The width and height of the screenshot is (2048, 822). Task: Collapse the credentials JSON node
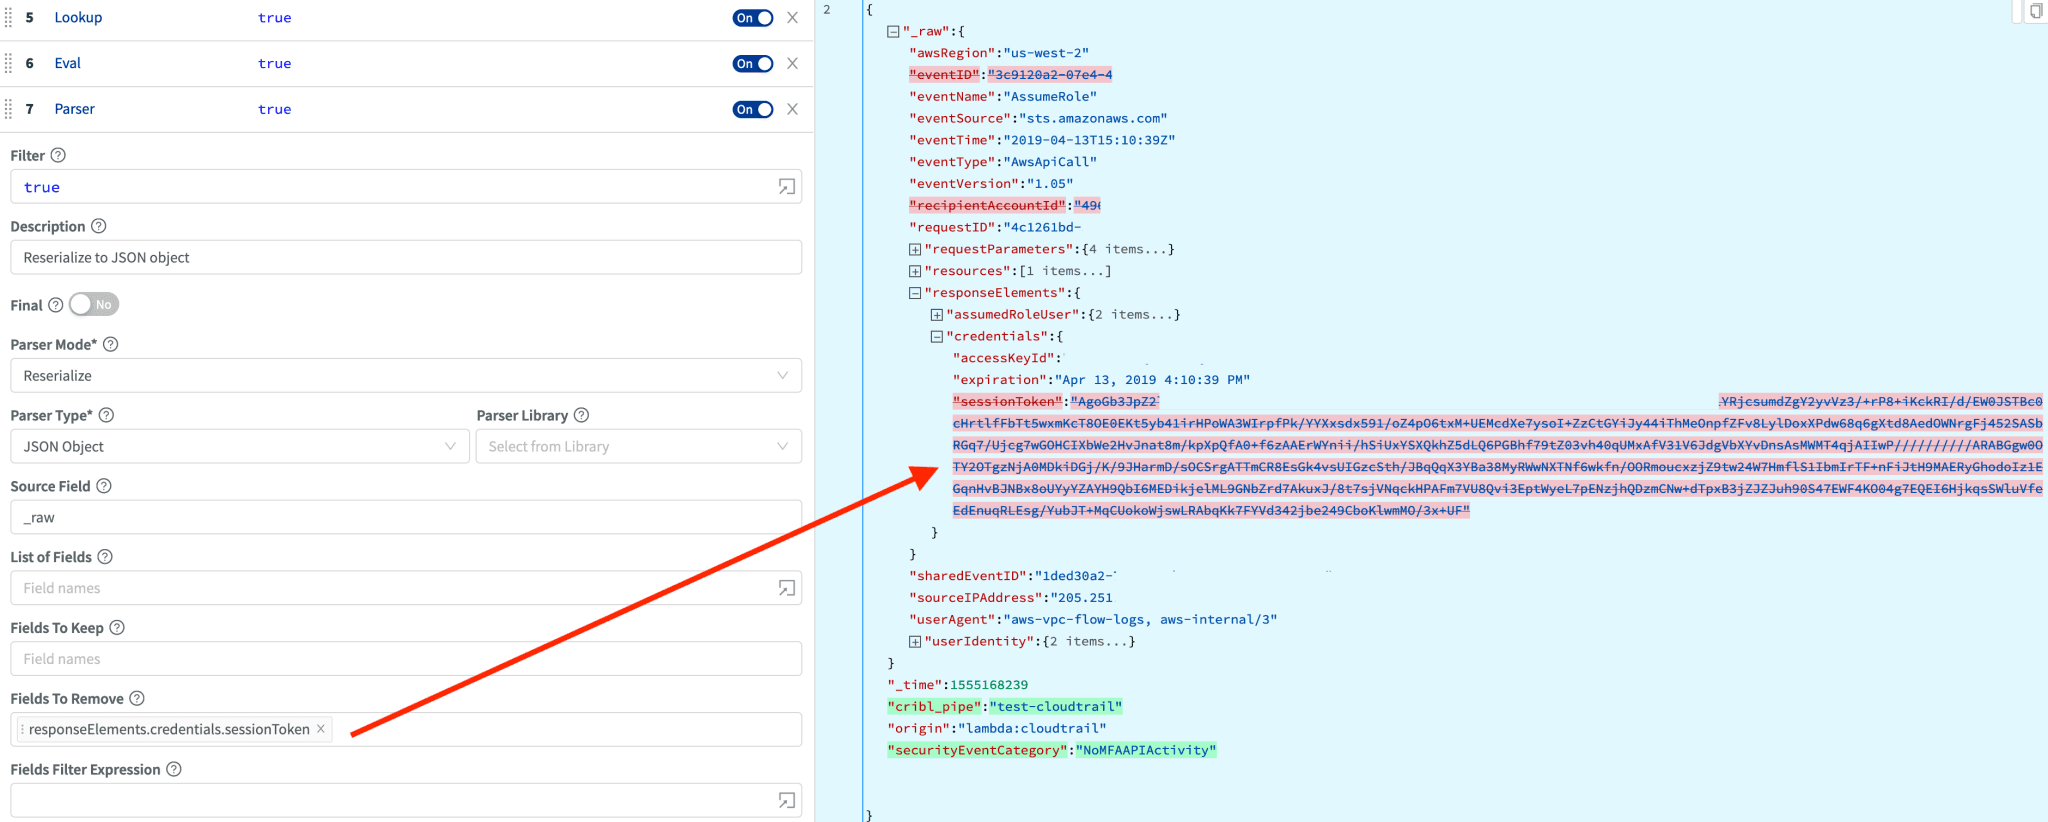pos(937,337)
